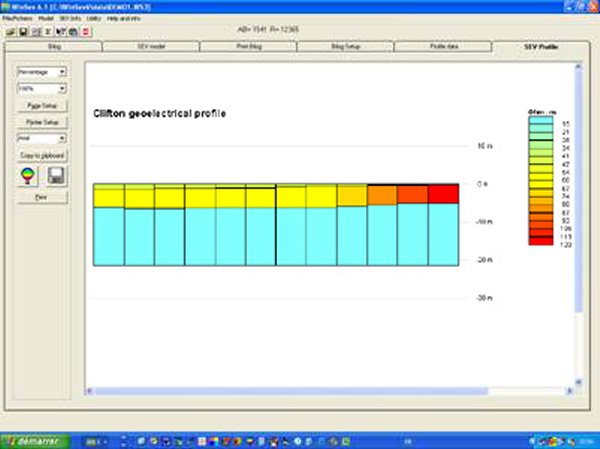
Task: Click the open file icon in the toolbar
Action: [x=9, y=31]
